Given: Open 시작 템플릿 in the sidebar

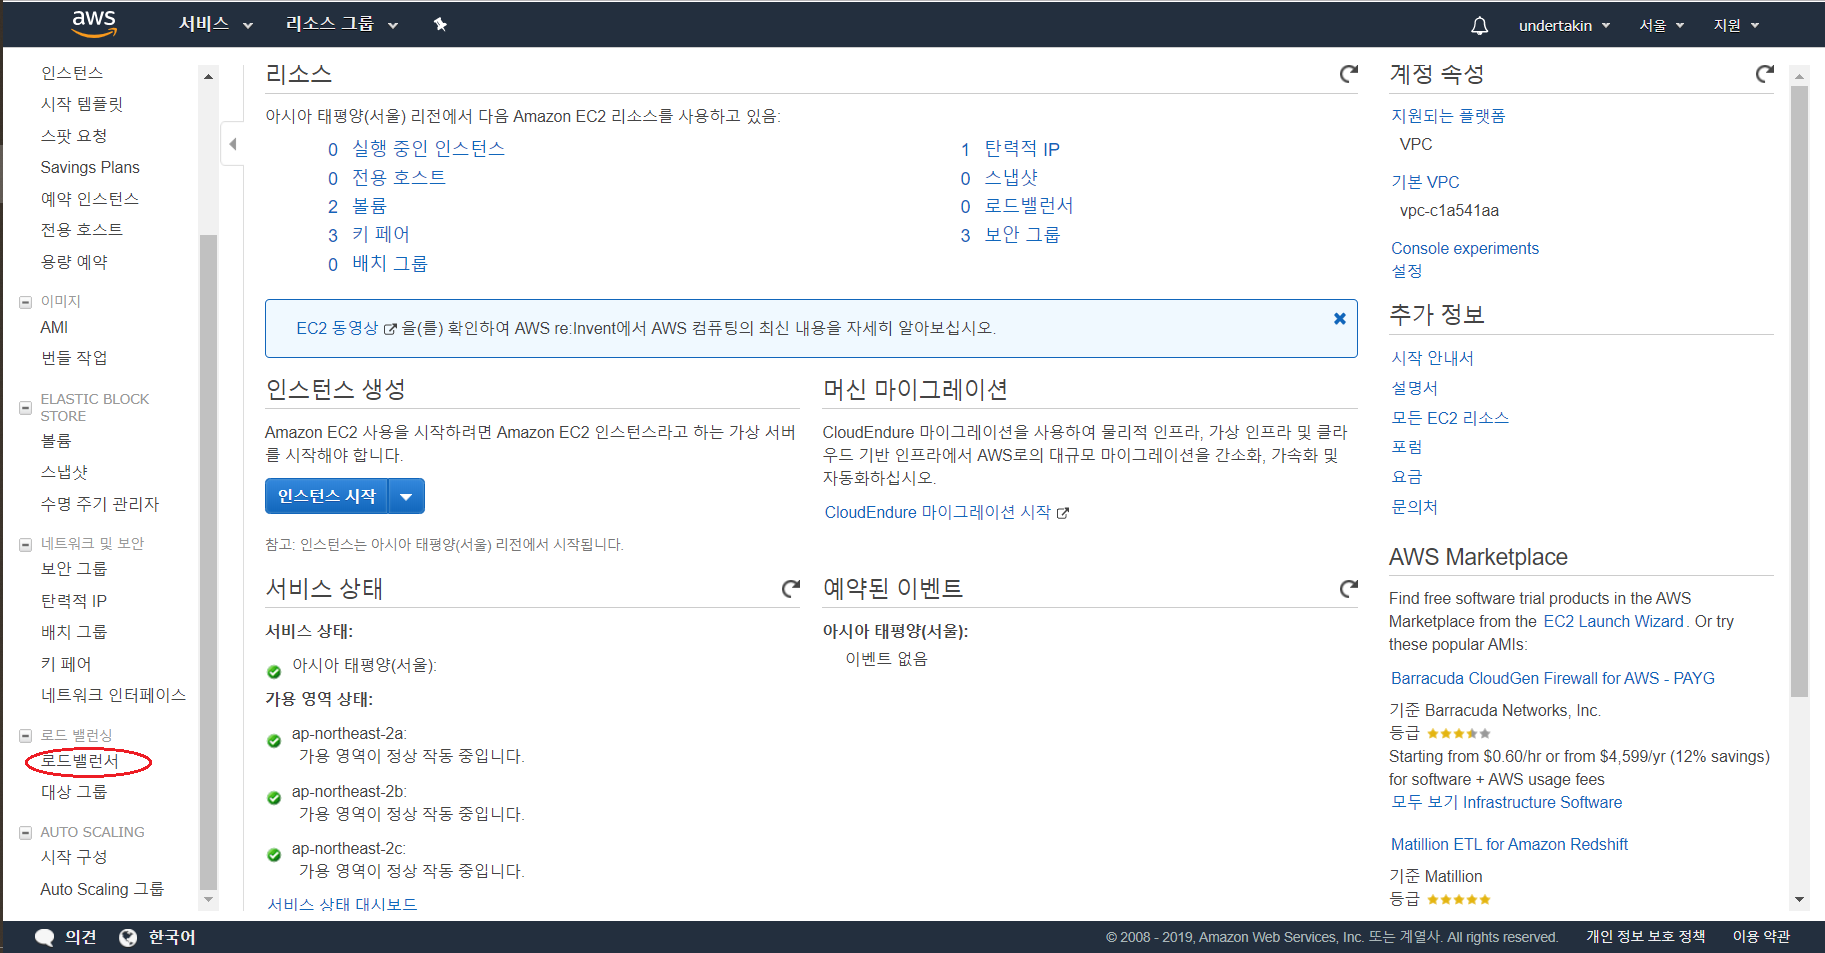Looking at the screenshot, I should pos(82,104).
